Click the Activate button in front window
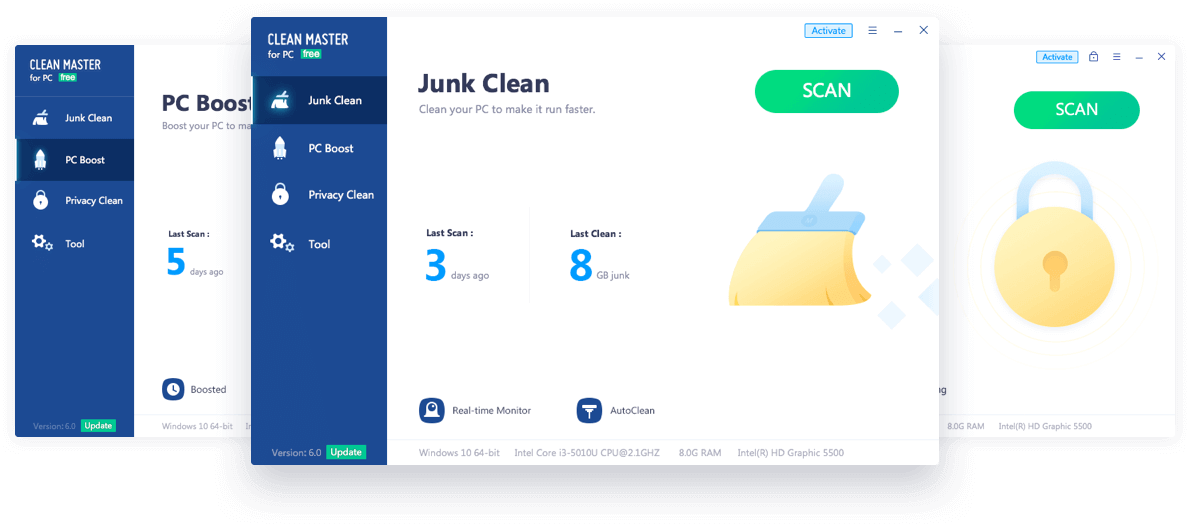Image resolution: width=1190 pixels, height=524 pixels. (x=828, y=30)
